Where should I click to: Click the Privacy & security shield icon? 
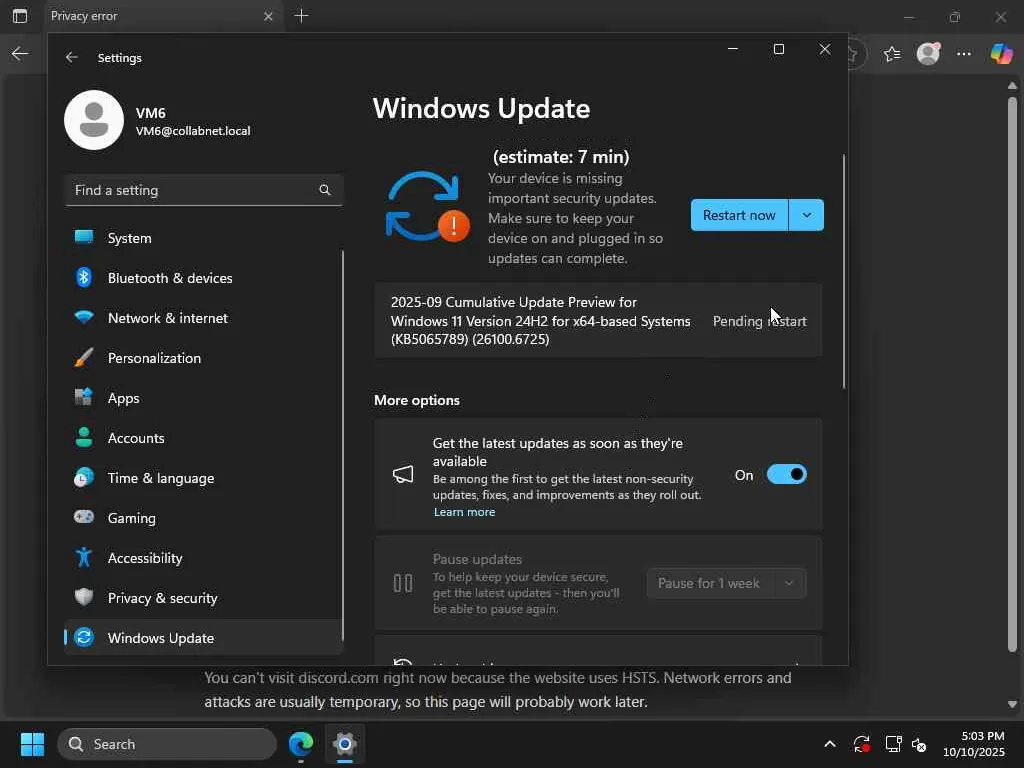(84, 597)
